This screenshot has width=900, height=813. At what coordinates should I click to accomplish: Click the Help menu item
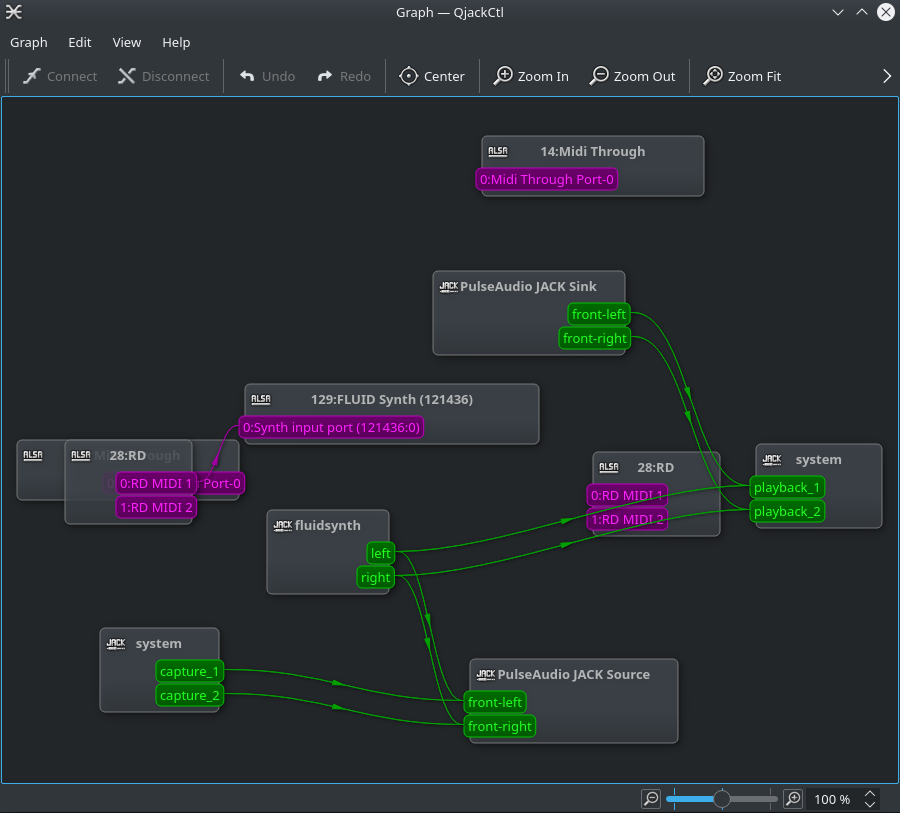[x=176, y=42]
